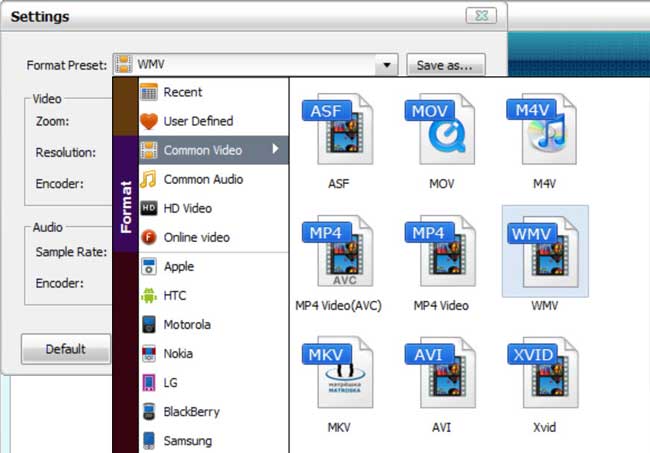This screenshot has height=453, width=650.
Task: Click the Recent calendar icon
Action: [x=149, y=92]
